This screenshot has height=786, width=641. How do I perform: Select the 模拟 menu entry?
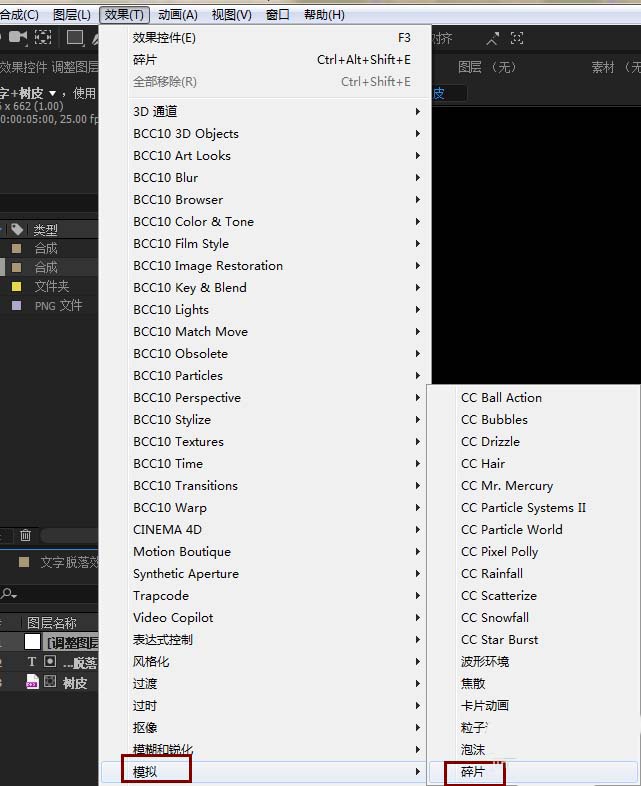[263, 771]
